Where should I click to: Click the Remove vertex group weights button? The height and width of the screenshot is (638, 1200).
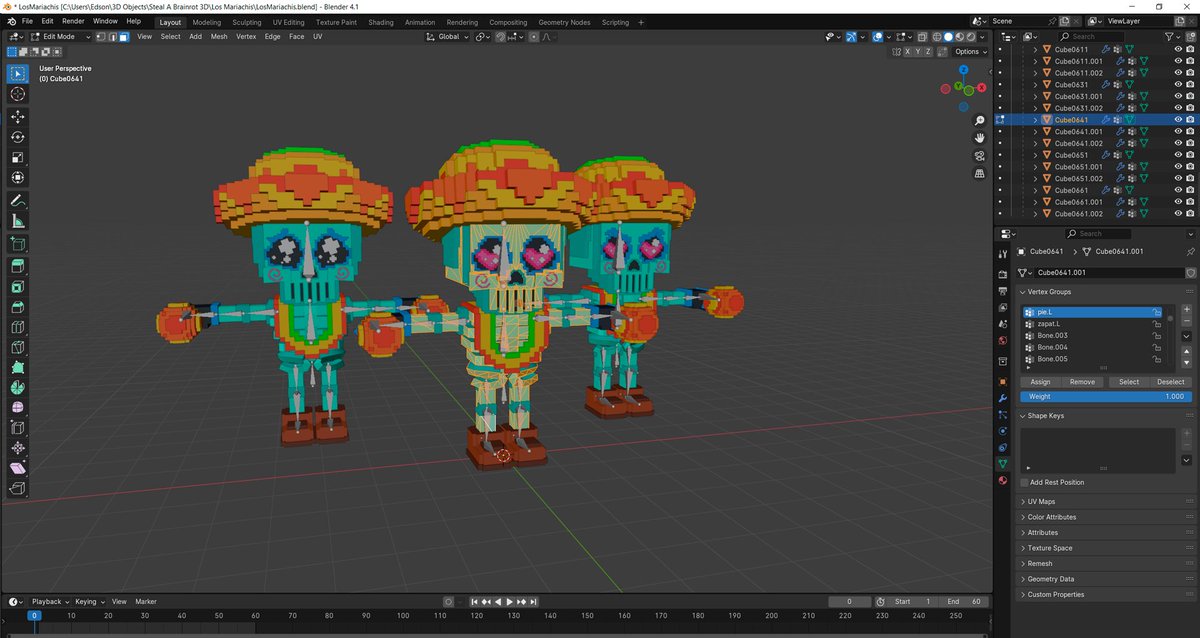(x=1082, y=382)
